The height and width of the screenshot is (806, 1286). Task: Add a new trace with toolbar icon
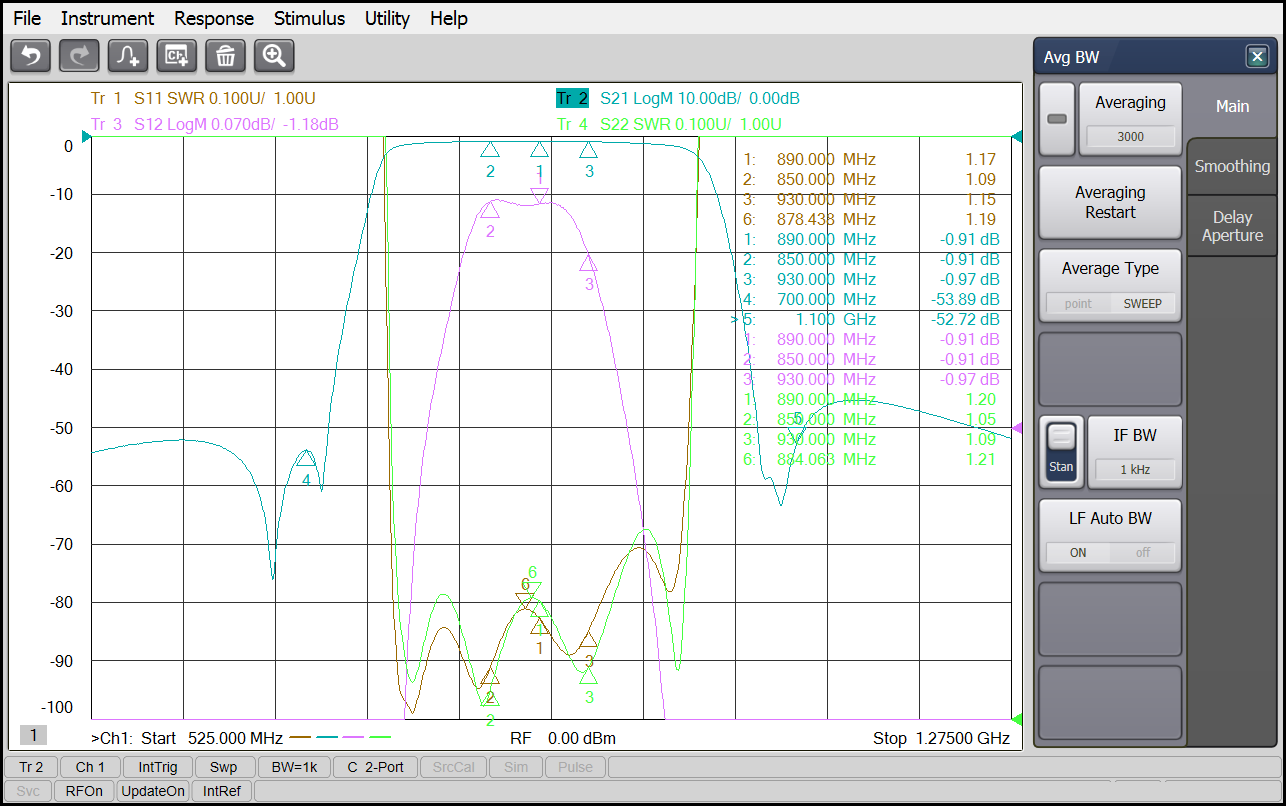[128, 56]
